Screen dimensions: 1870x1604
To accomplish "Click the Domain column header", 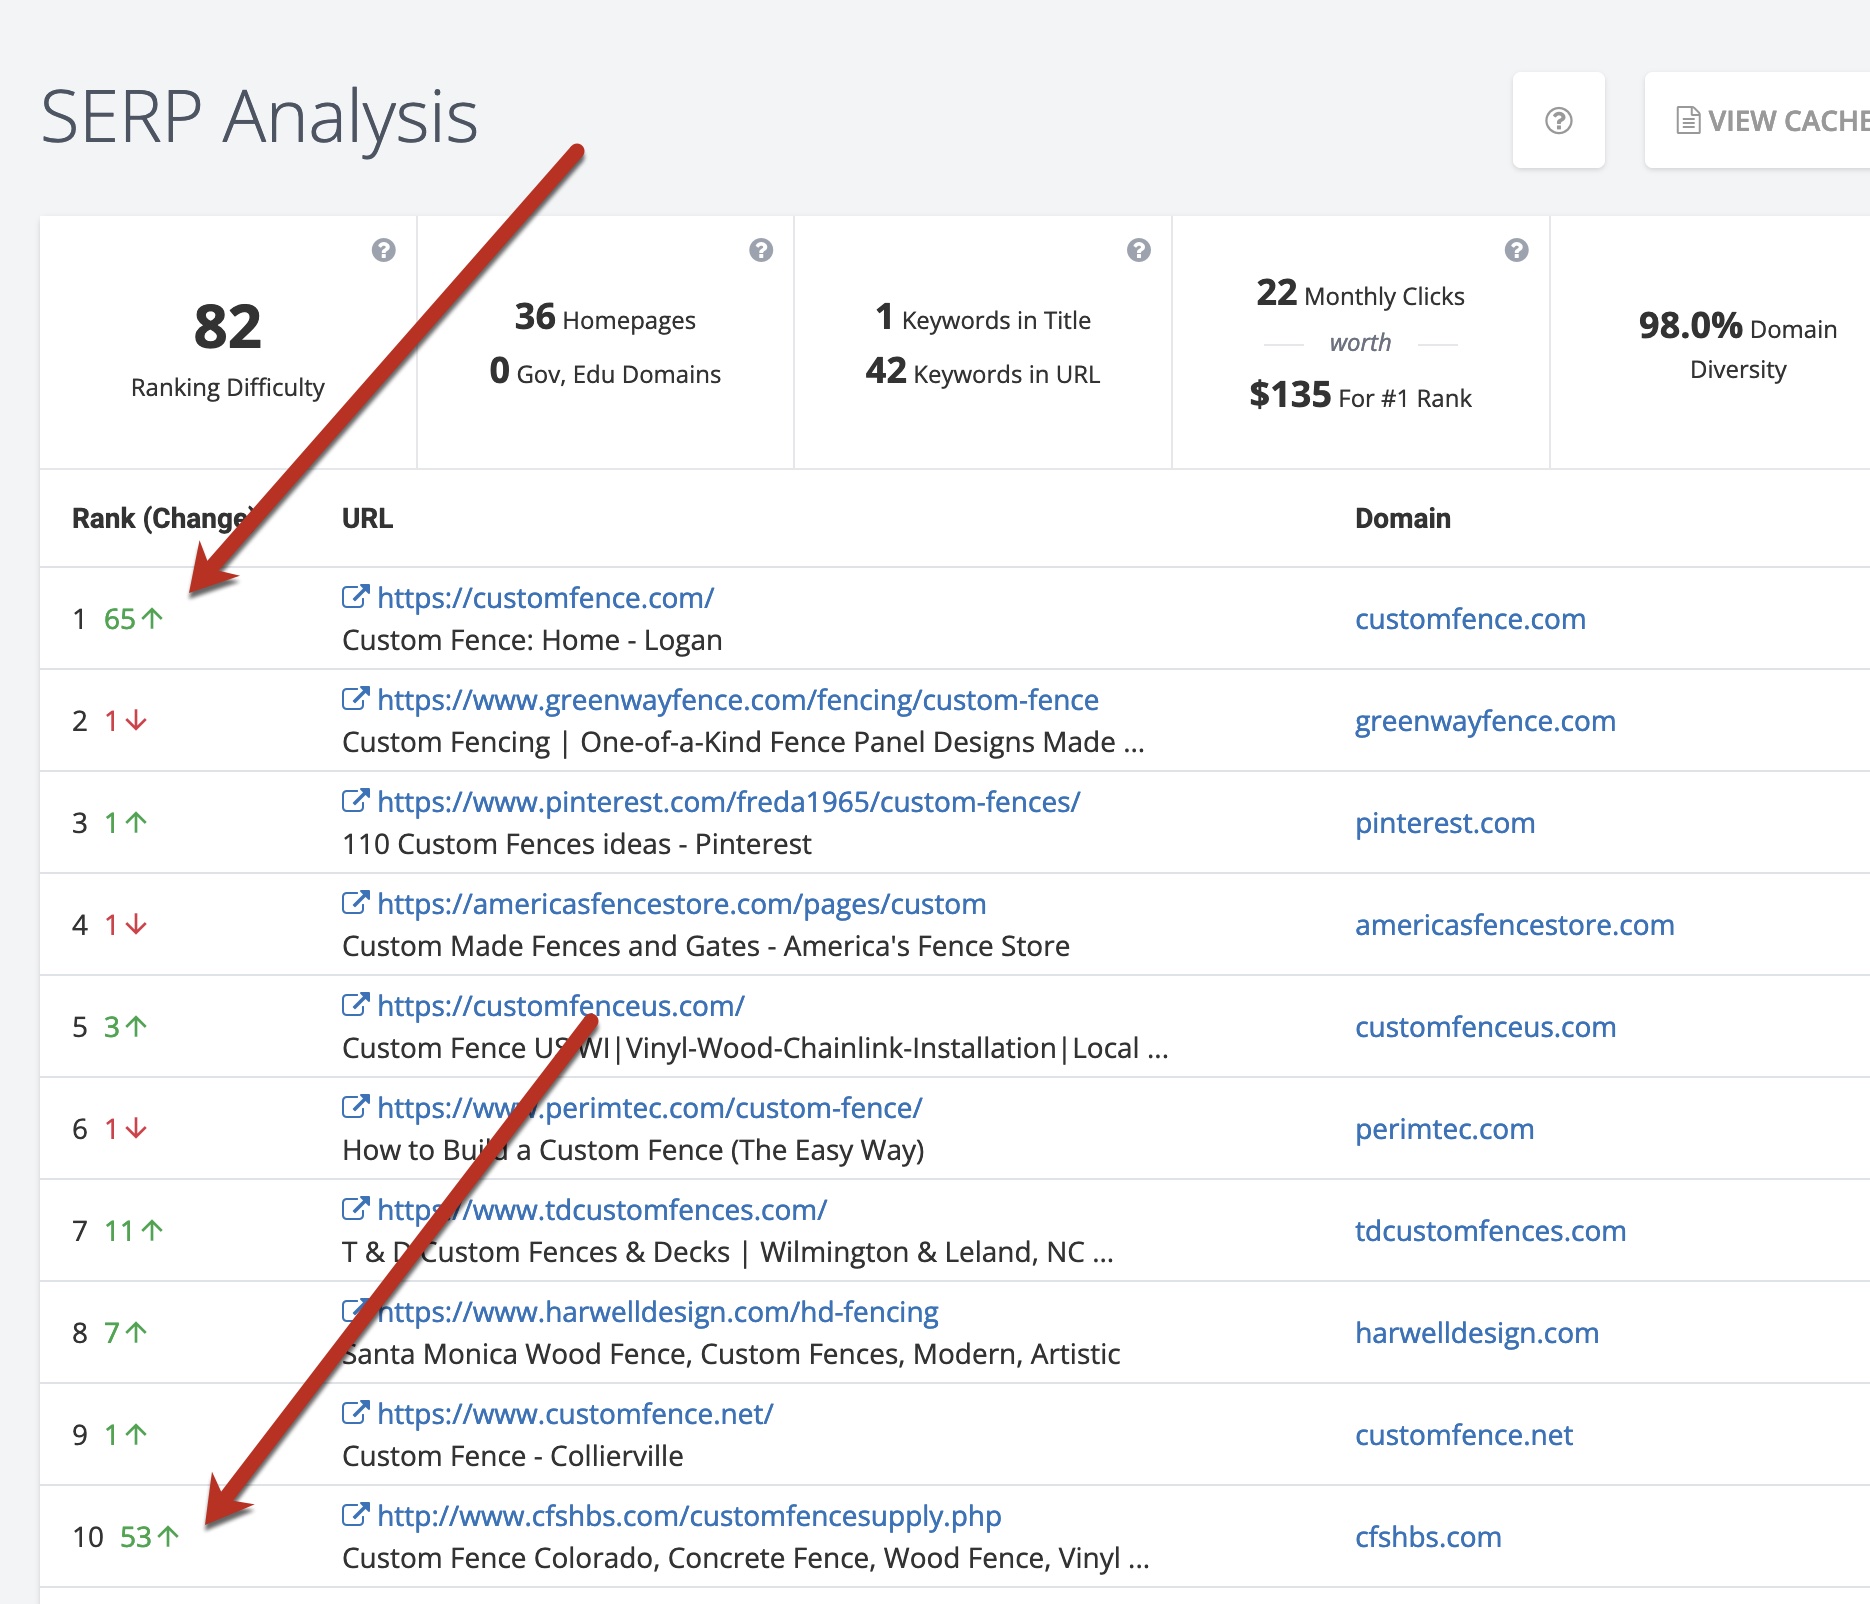I will point(1402,518).
